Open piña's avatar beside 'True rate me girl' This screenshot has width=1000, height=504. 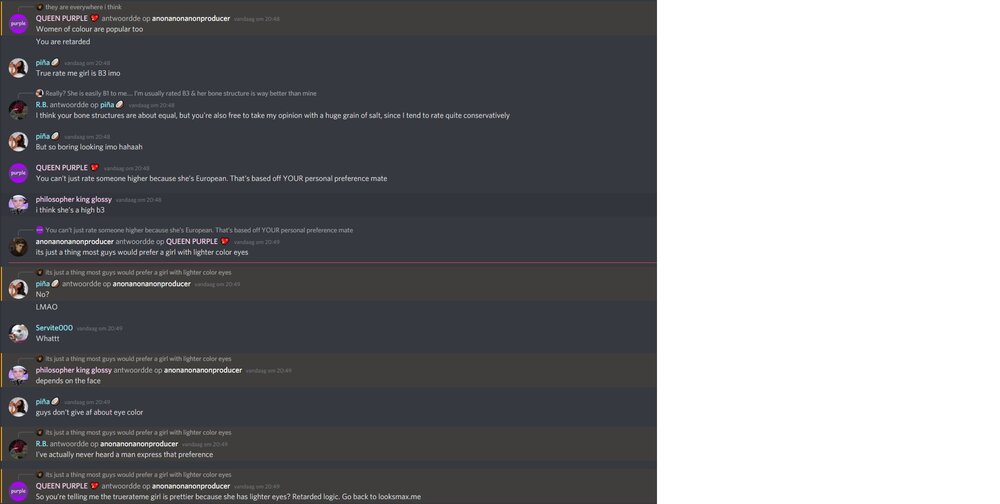tap(18, 68)
